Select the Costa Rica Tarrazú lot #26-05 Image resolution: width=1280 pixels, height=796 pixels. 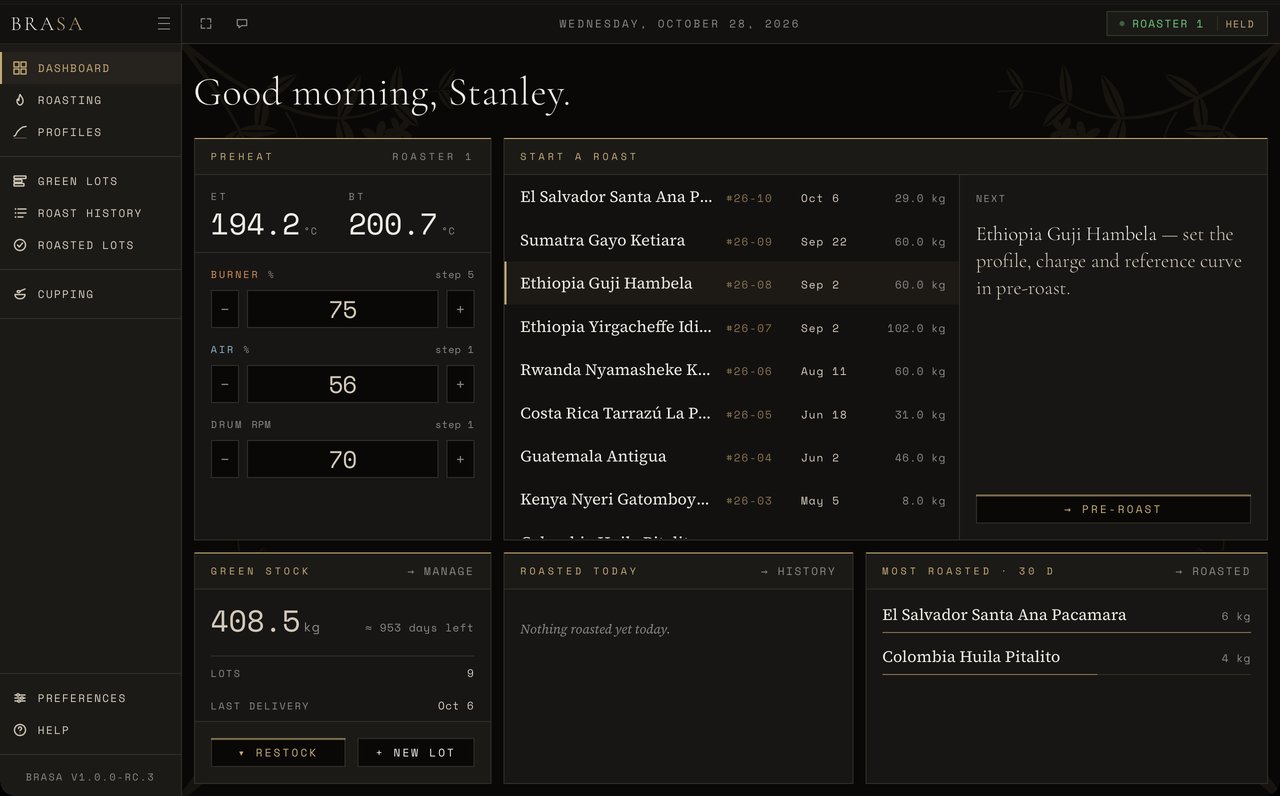pos(732,413)
